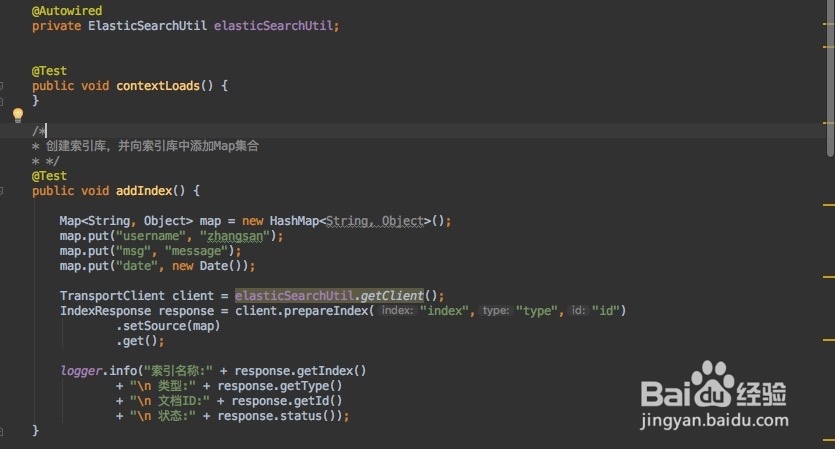Image resolution: width=835 pixels, height=449 pixels.
Task: Click the Chinese comment line about creating index
Action: (145, 146)
